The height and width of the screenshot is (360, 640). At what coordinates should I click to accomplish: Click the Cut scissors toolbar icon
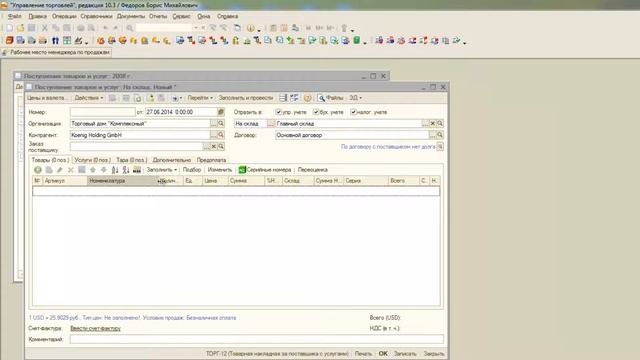(x=44, y=28)
